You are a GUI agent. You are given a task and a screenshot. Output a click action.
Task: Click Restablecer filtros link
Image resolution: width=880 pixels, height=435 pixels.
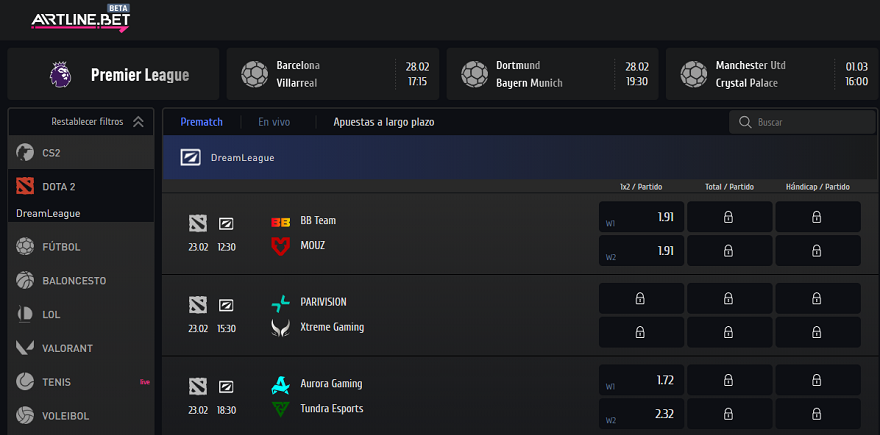(x=87, y=122)
